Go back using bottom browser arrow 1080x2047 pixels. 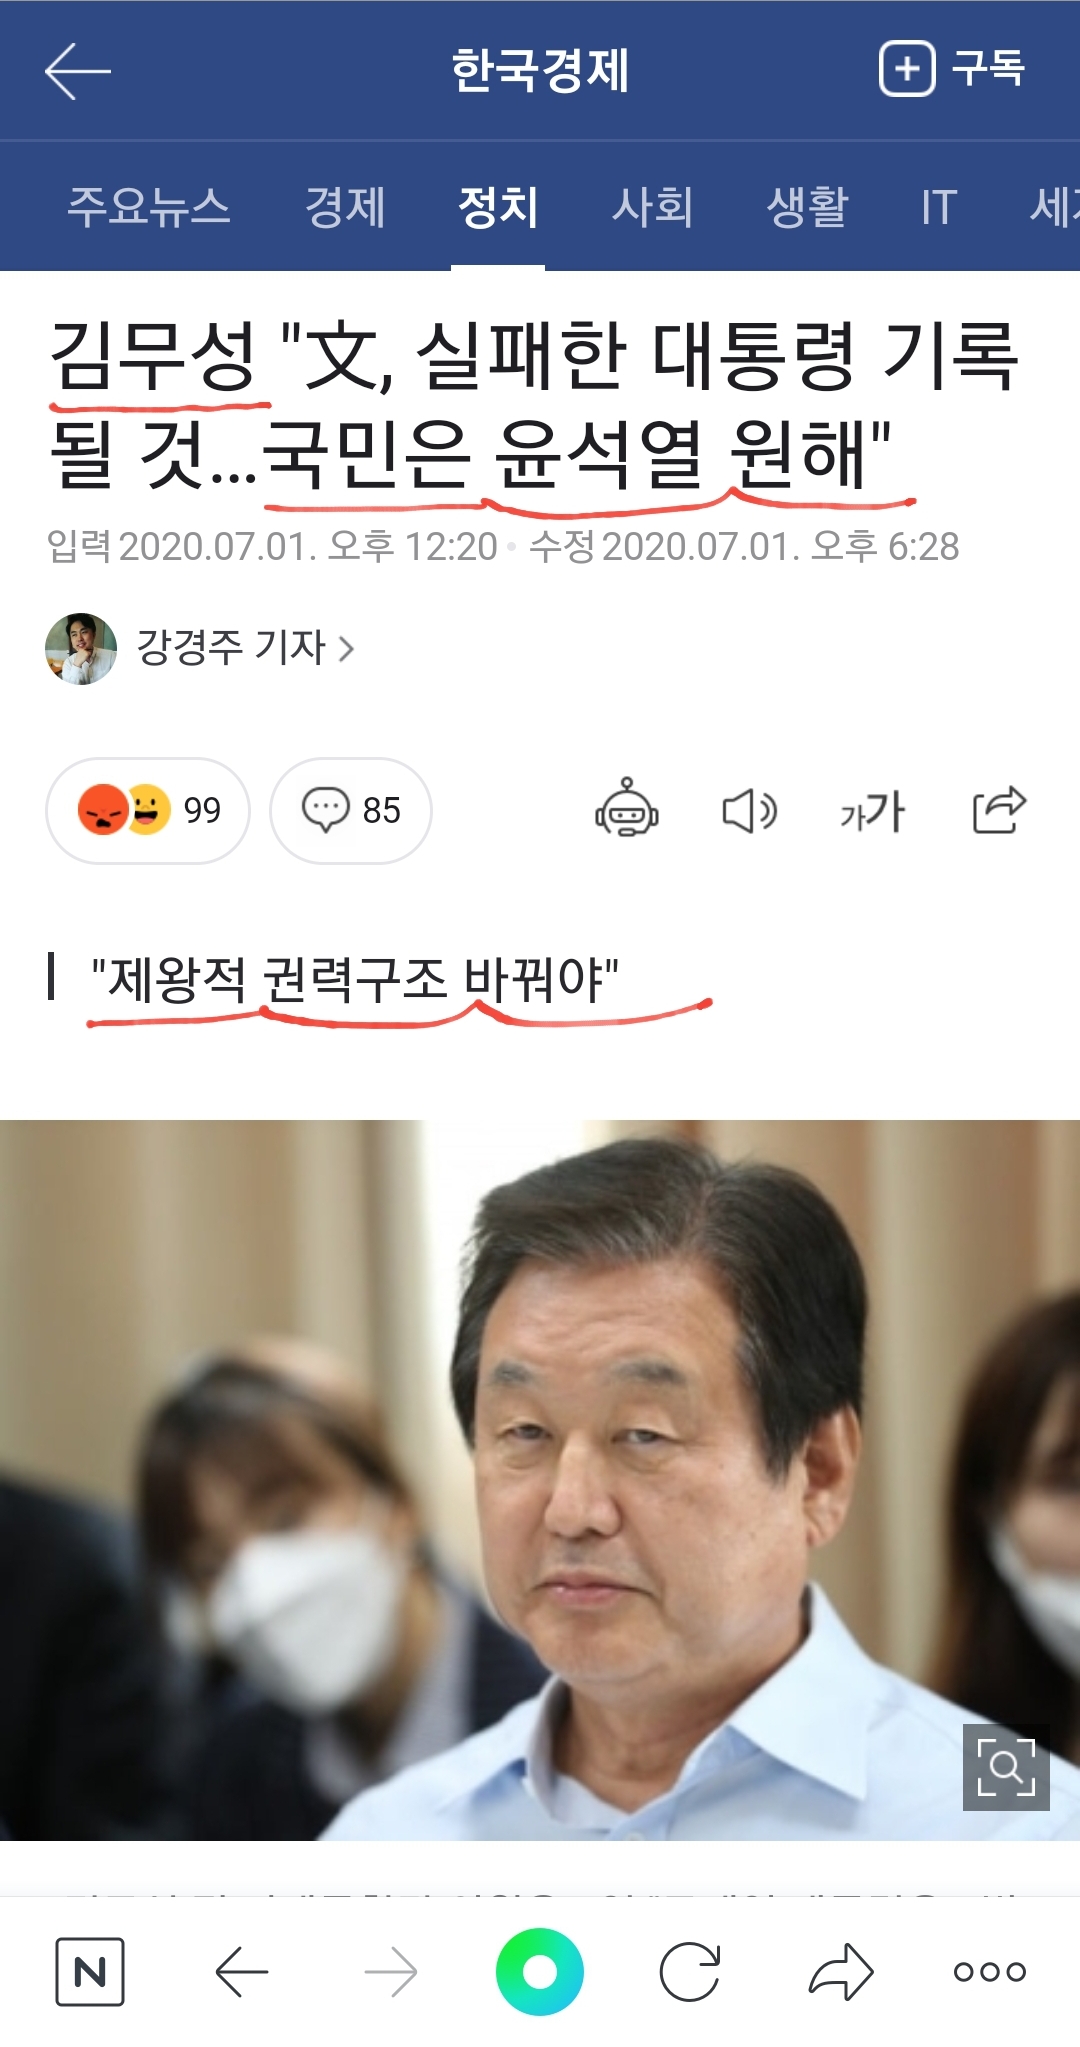pyautogui.click(x=242, y=1972)
